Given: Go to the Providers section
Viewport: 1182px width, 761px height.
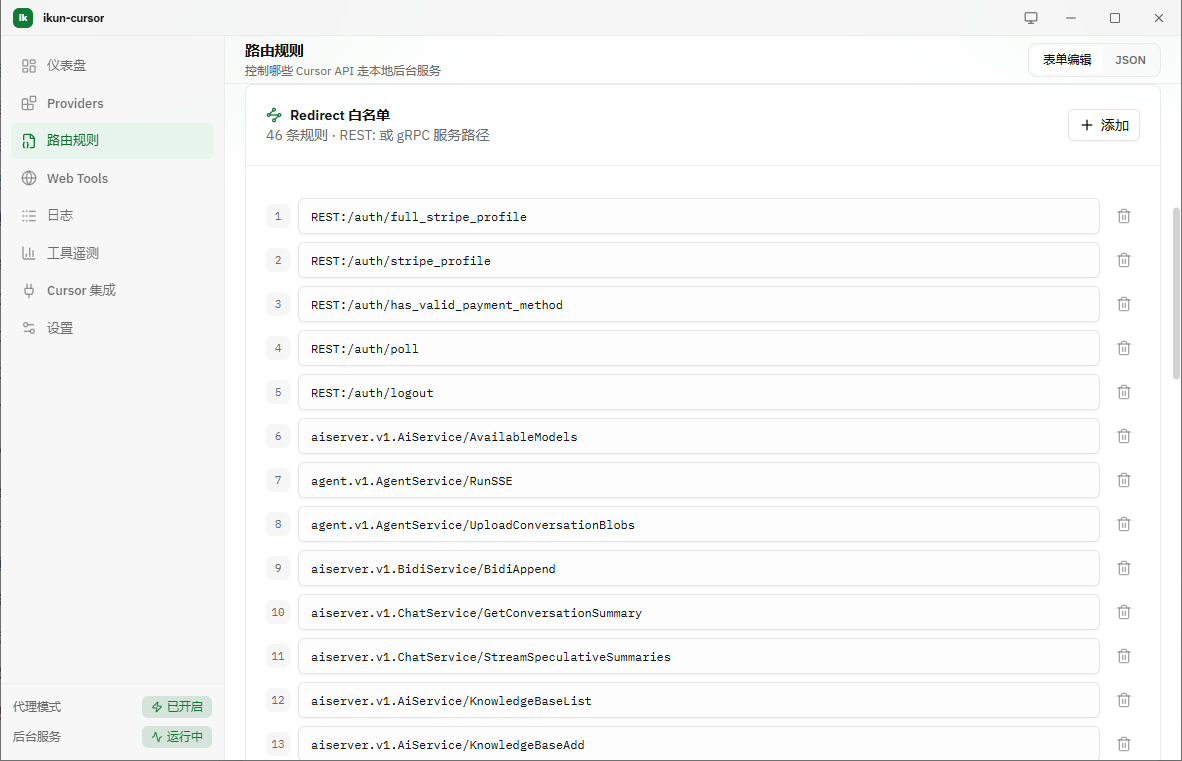Looking at the screenshot, I should pyautogui.click(x=112, y=103).
